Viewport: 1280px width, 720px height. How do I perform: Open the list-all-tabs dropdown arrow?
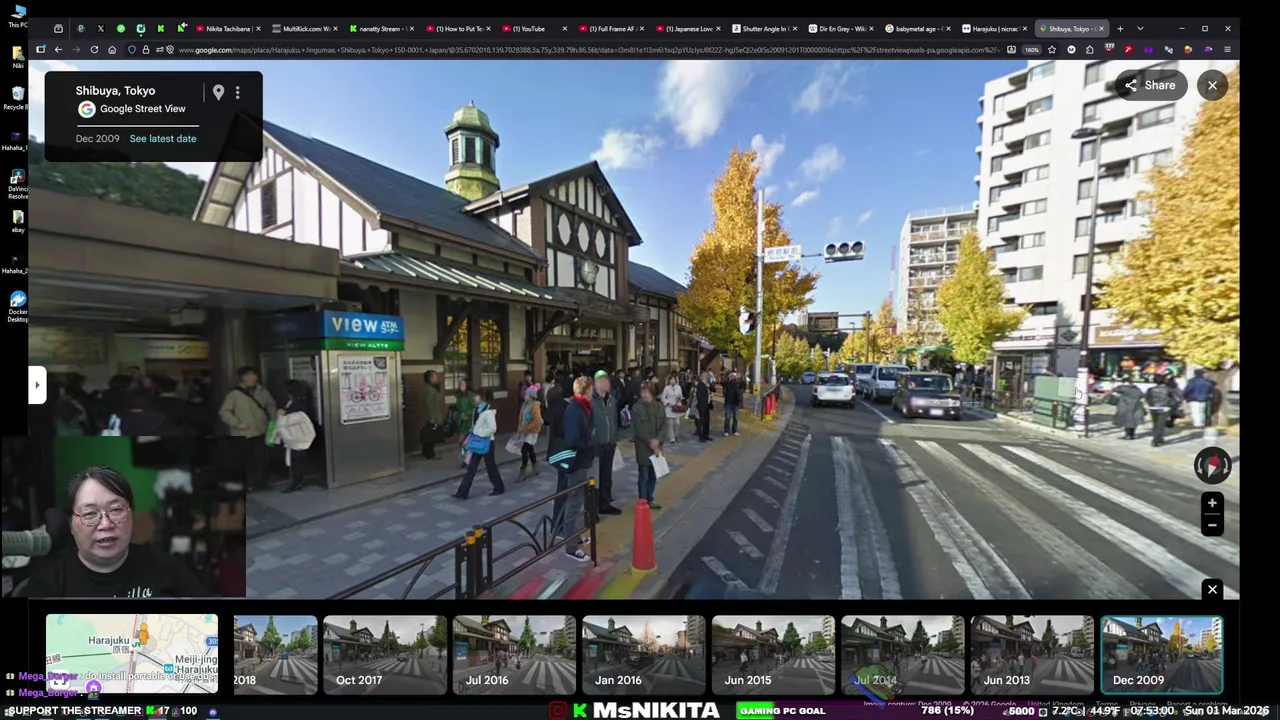(1140, 28)
